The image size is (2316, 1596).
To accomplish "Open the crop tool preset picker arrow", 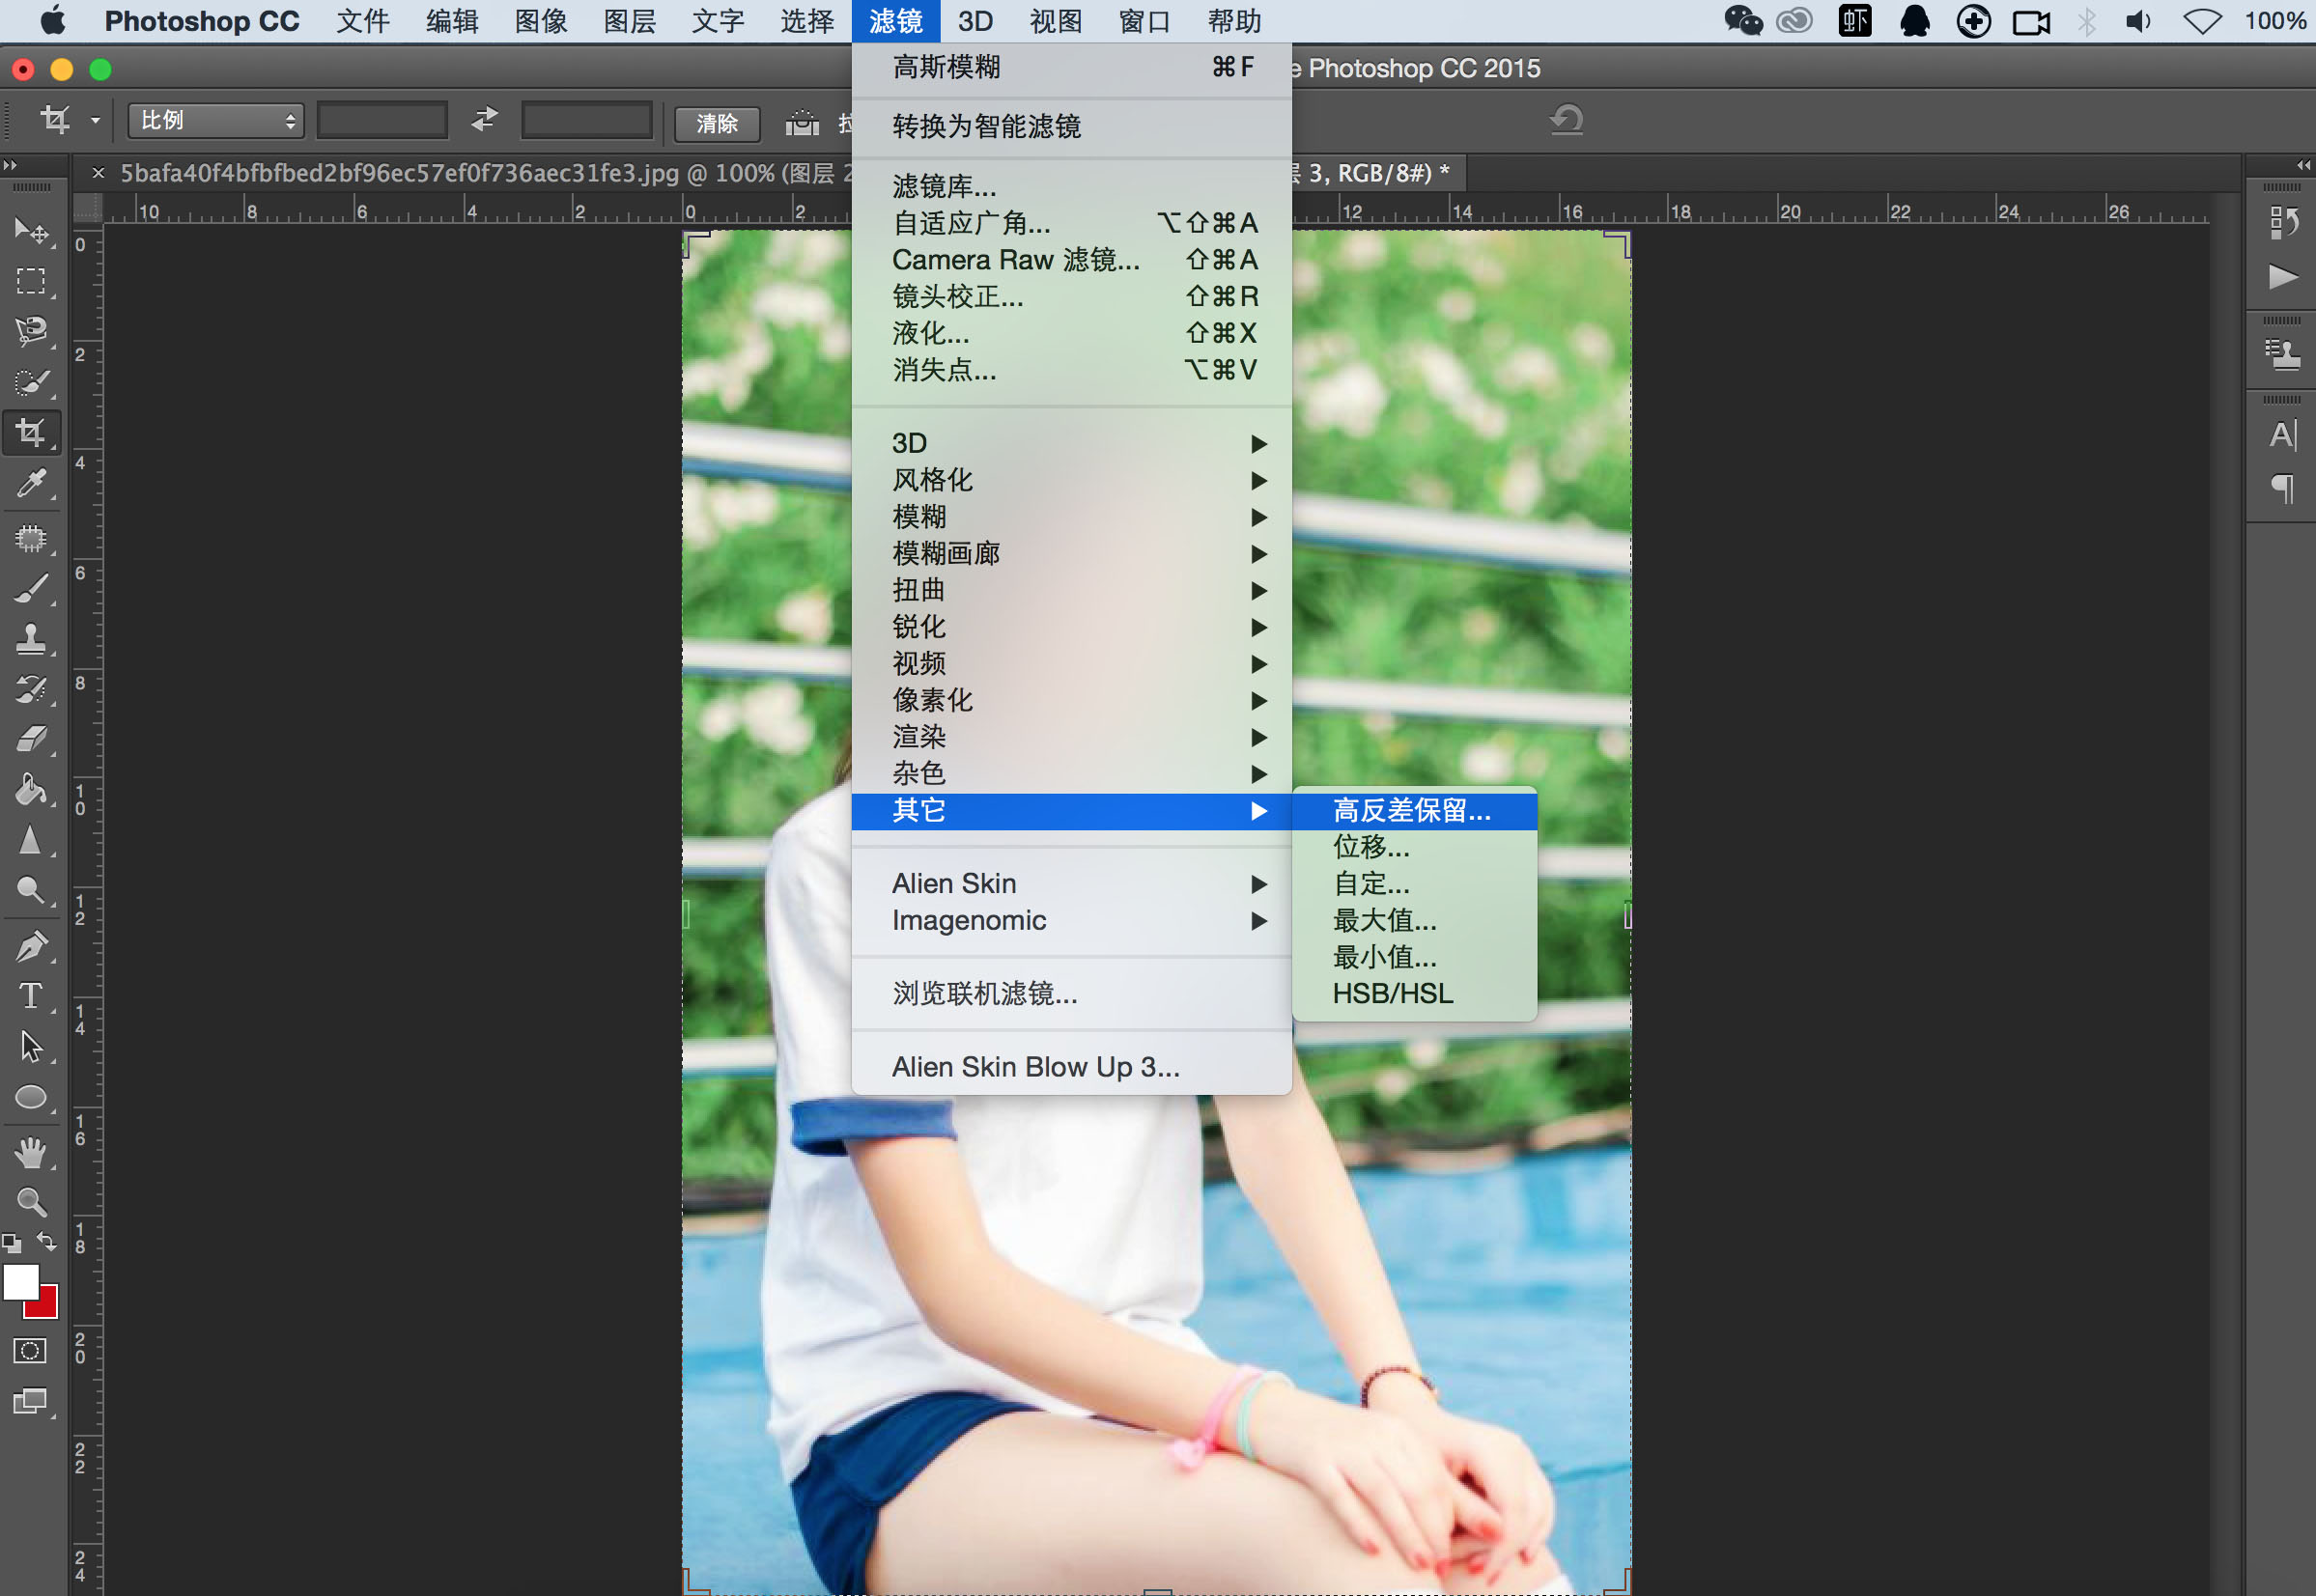I will [95, 121].
